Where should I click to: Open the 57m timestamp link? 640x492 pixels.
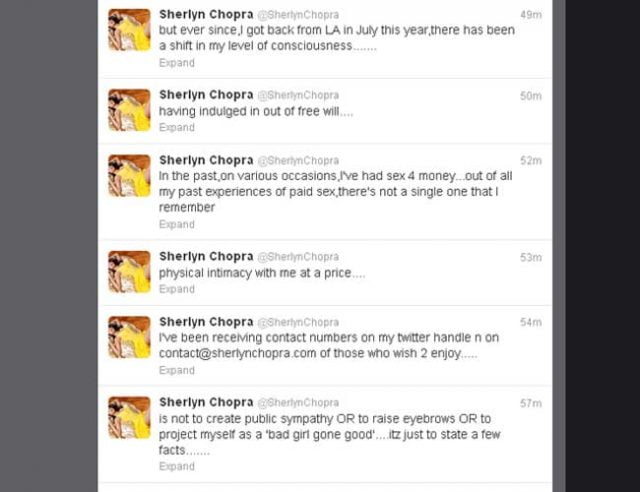coord(531,403)
